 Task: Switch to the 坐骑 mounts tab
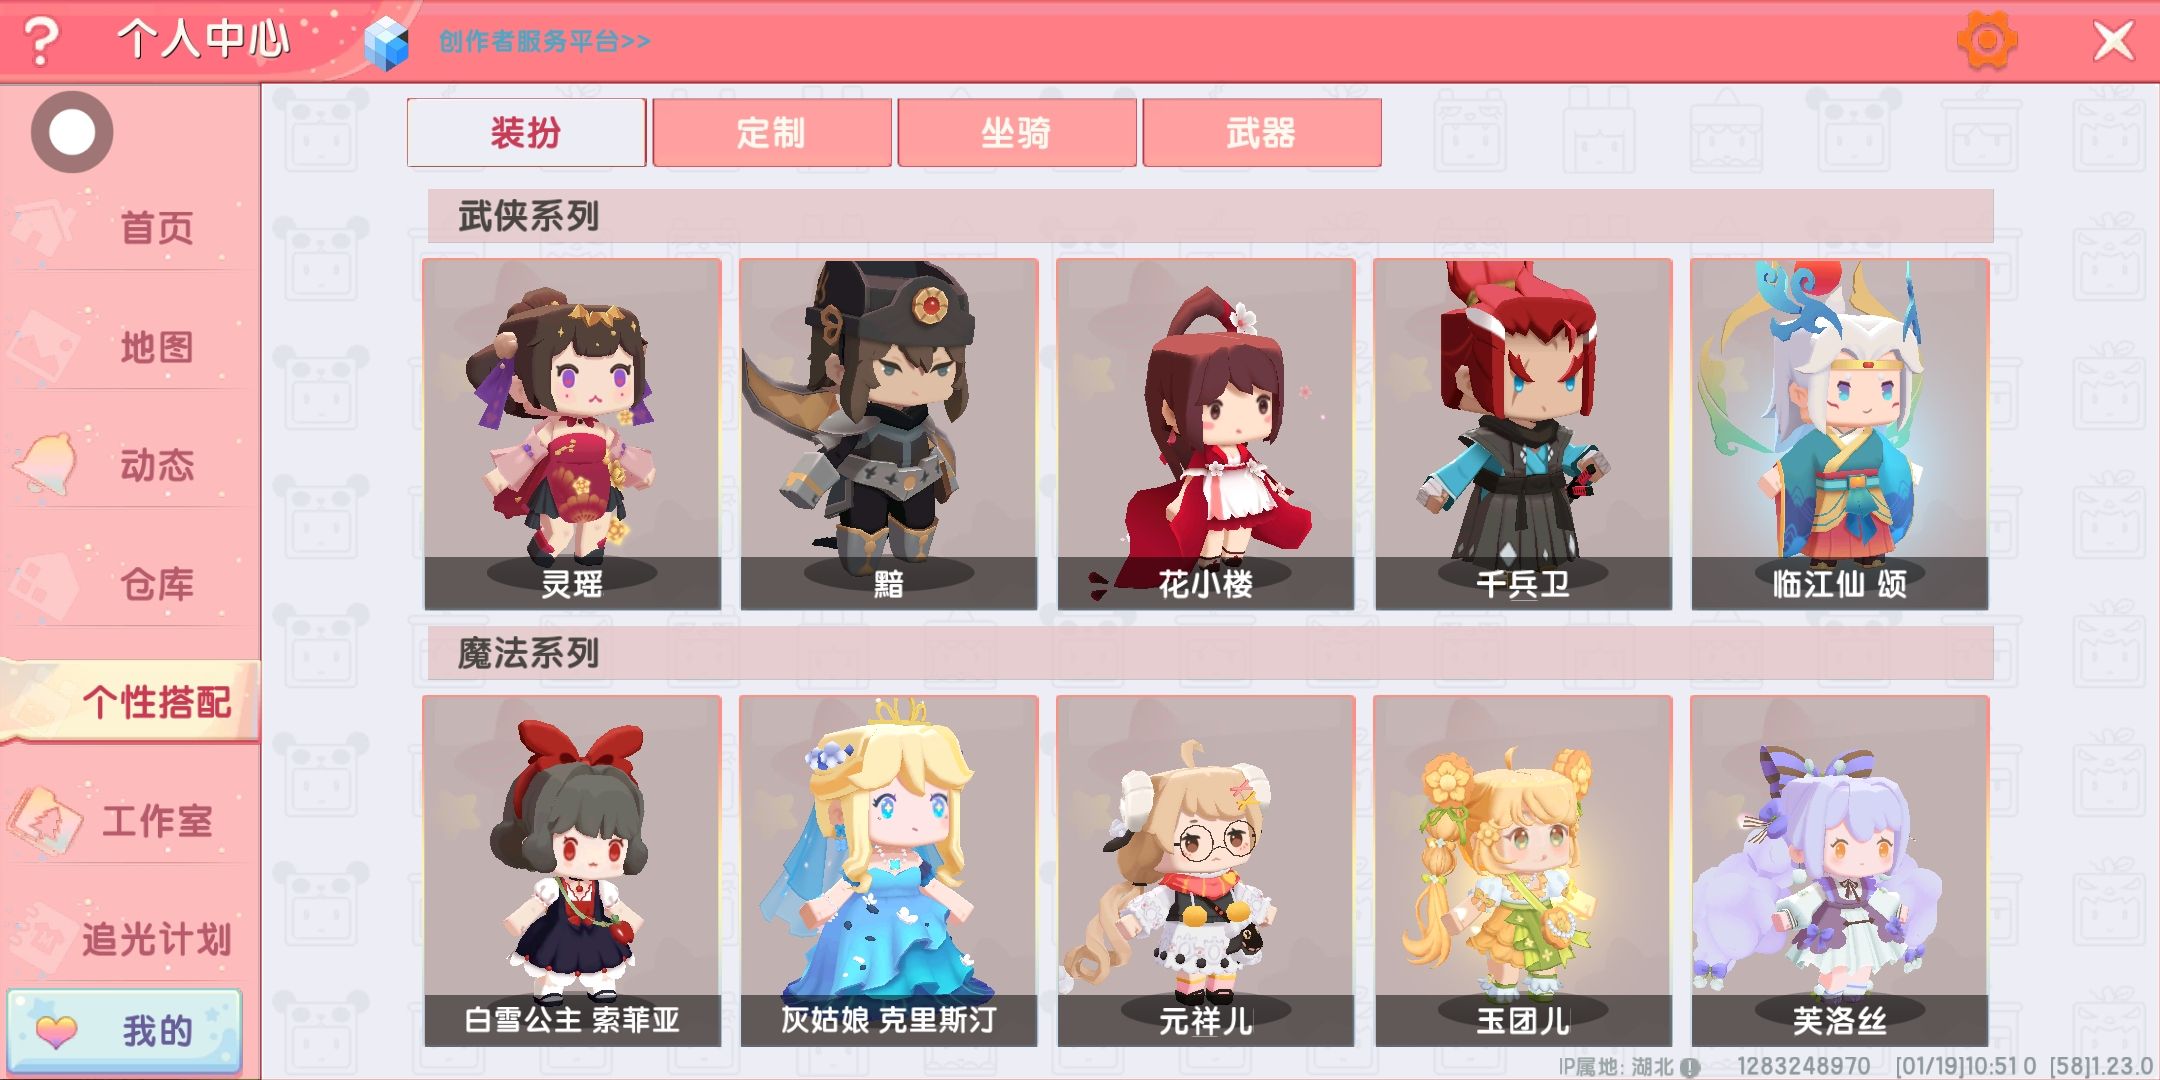pos(1017,133)
